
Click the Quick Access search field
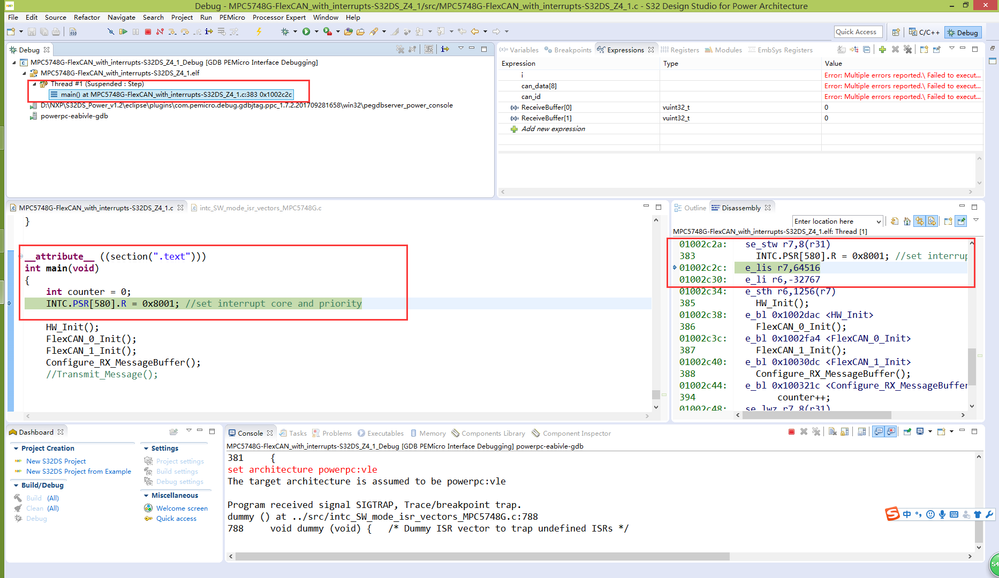858,32
